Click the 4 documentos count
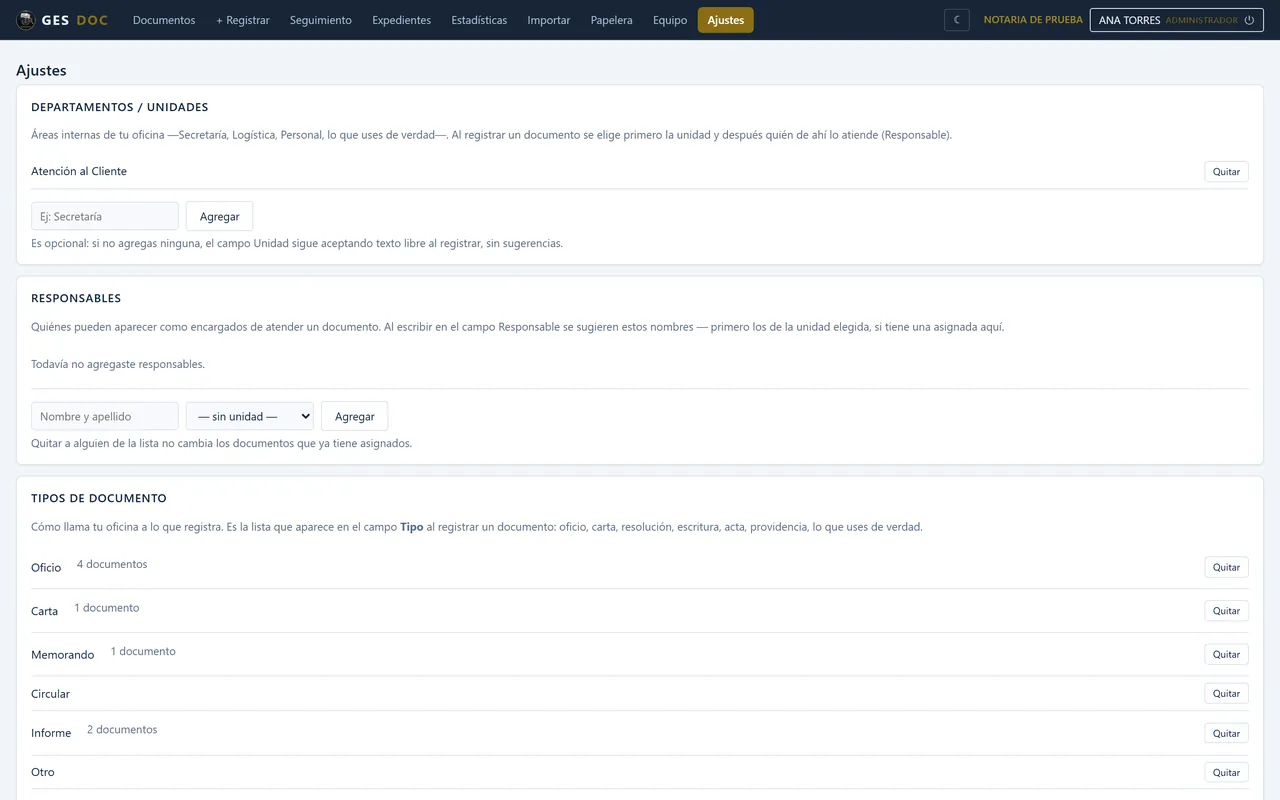This screenshot has height=800, width=1280. point(112,564)
